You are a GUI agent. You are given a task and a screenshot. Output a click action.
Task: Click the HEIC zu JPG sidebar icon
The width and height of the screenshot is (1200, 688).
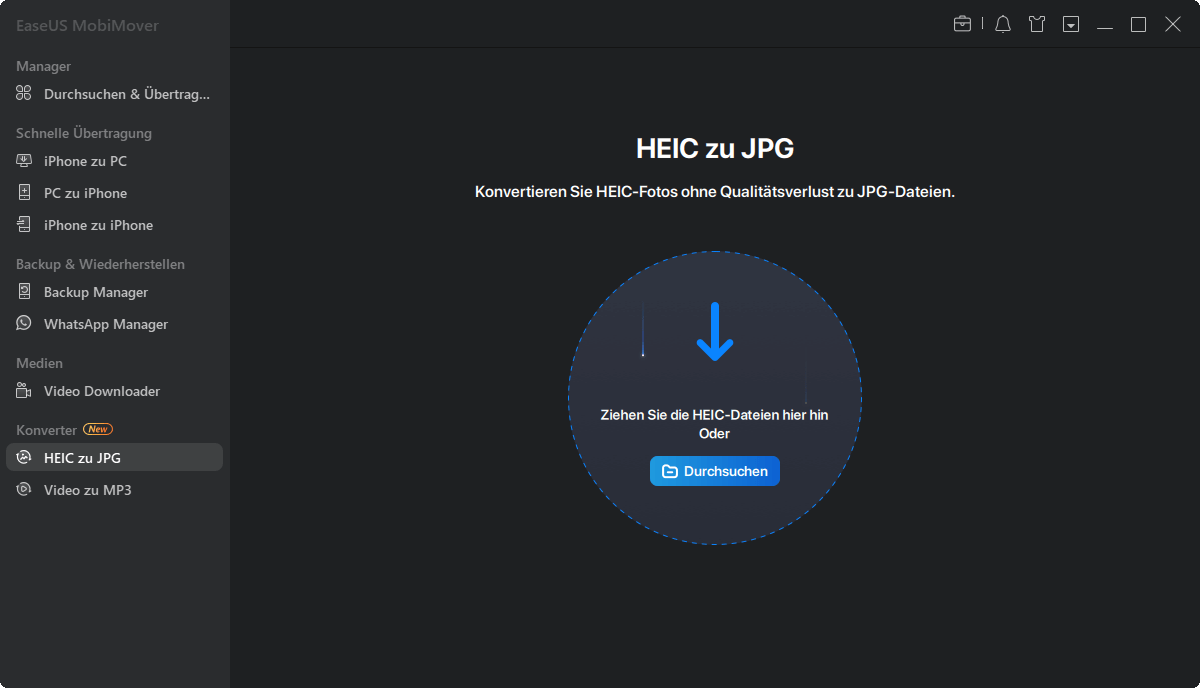pyautogui.click(x=24, y=458)
